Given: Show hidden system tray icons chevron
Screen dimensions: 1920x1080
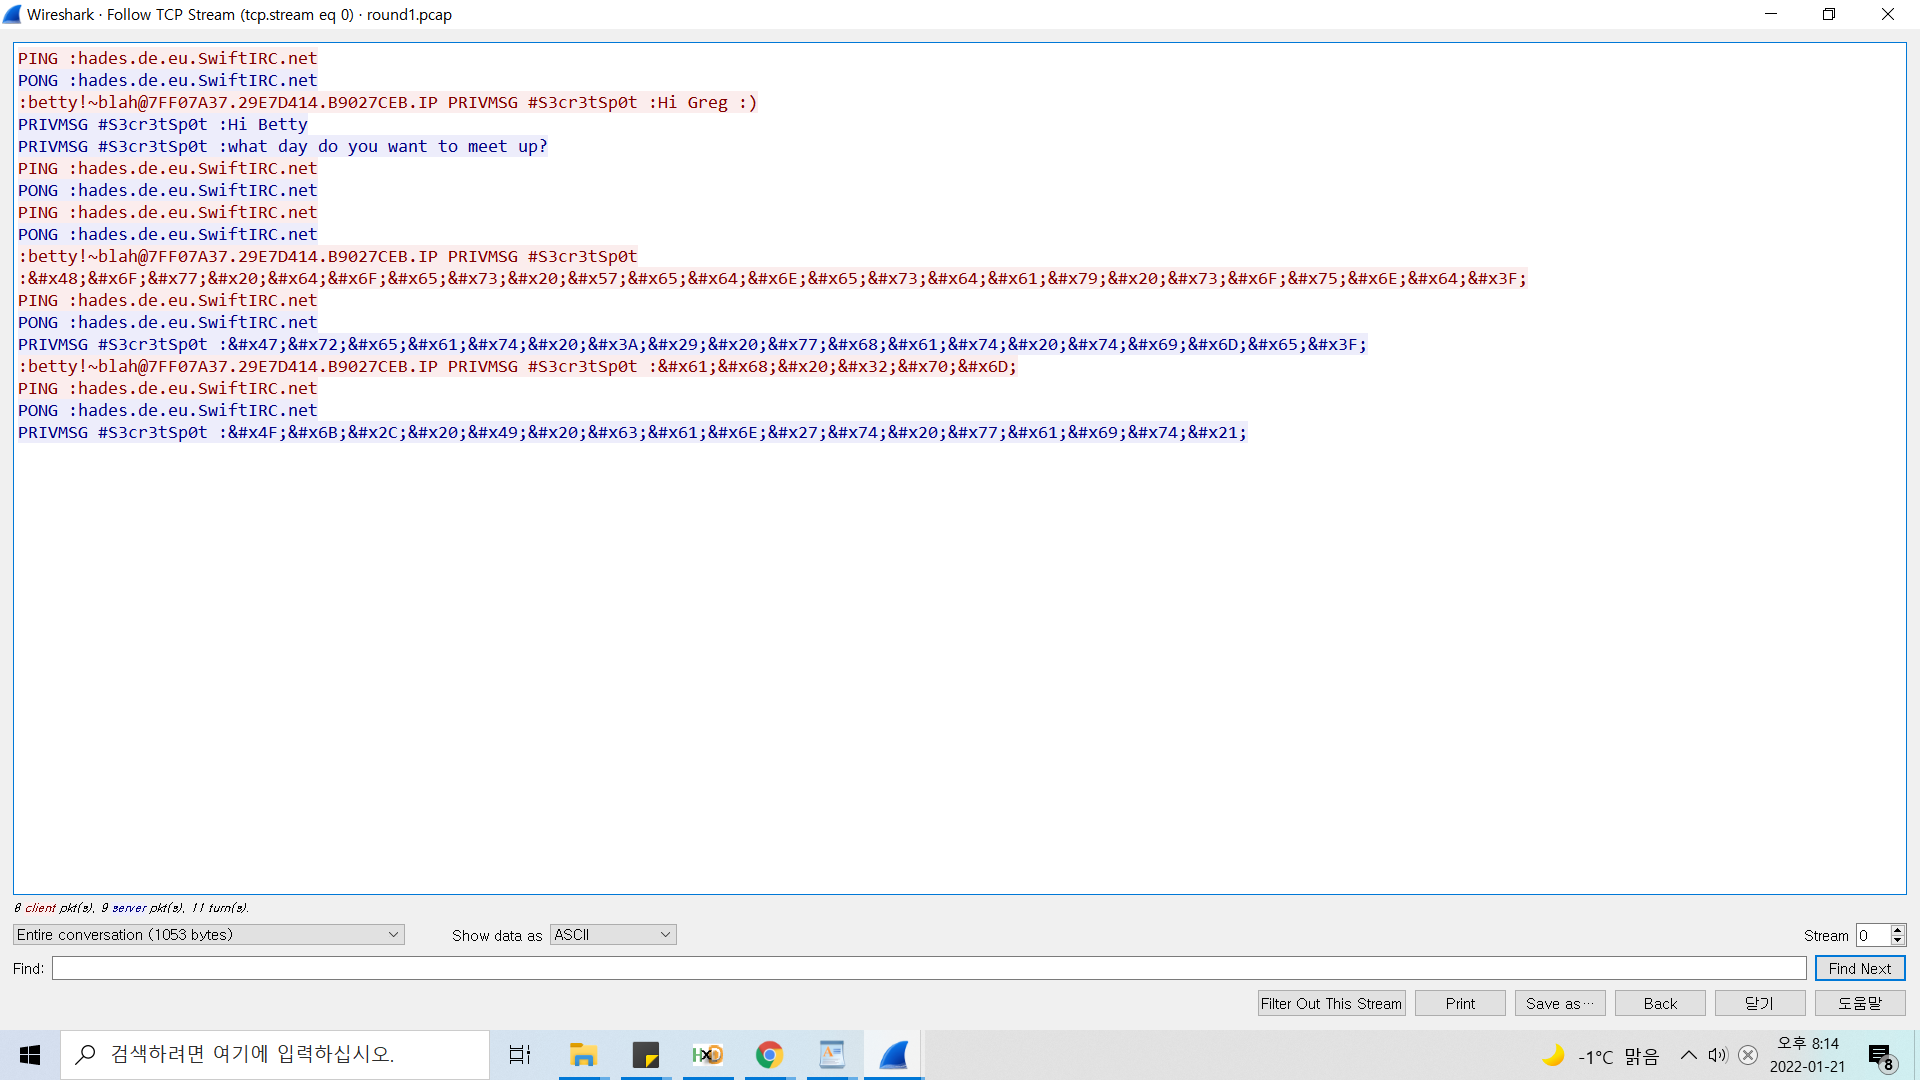Looking at the screenshot, I should (1688, 1055).
